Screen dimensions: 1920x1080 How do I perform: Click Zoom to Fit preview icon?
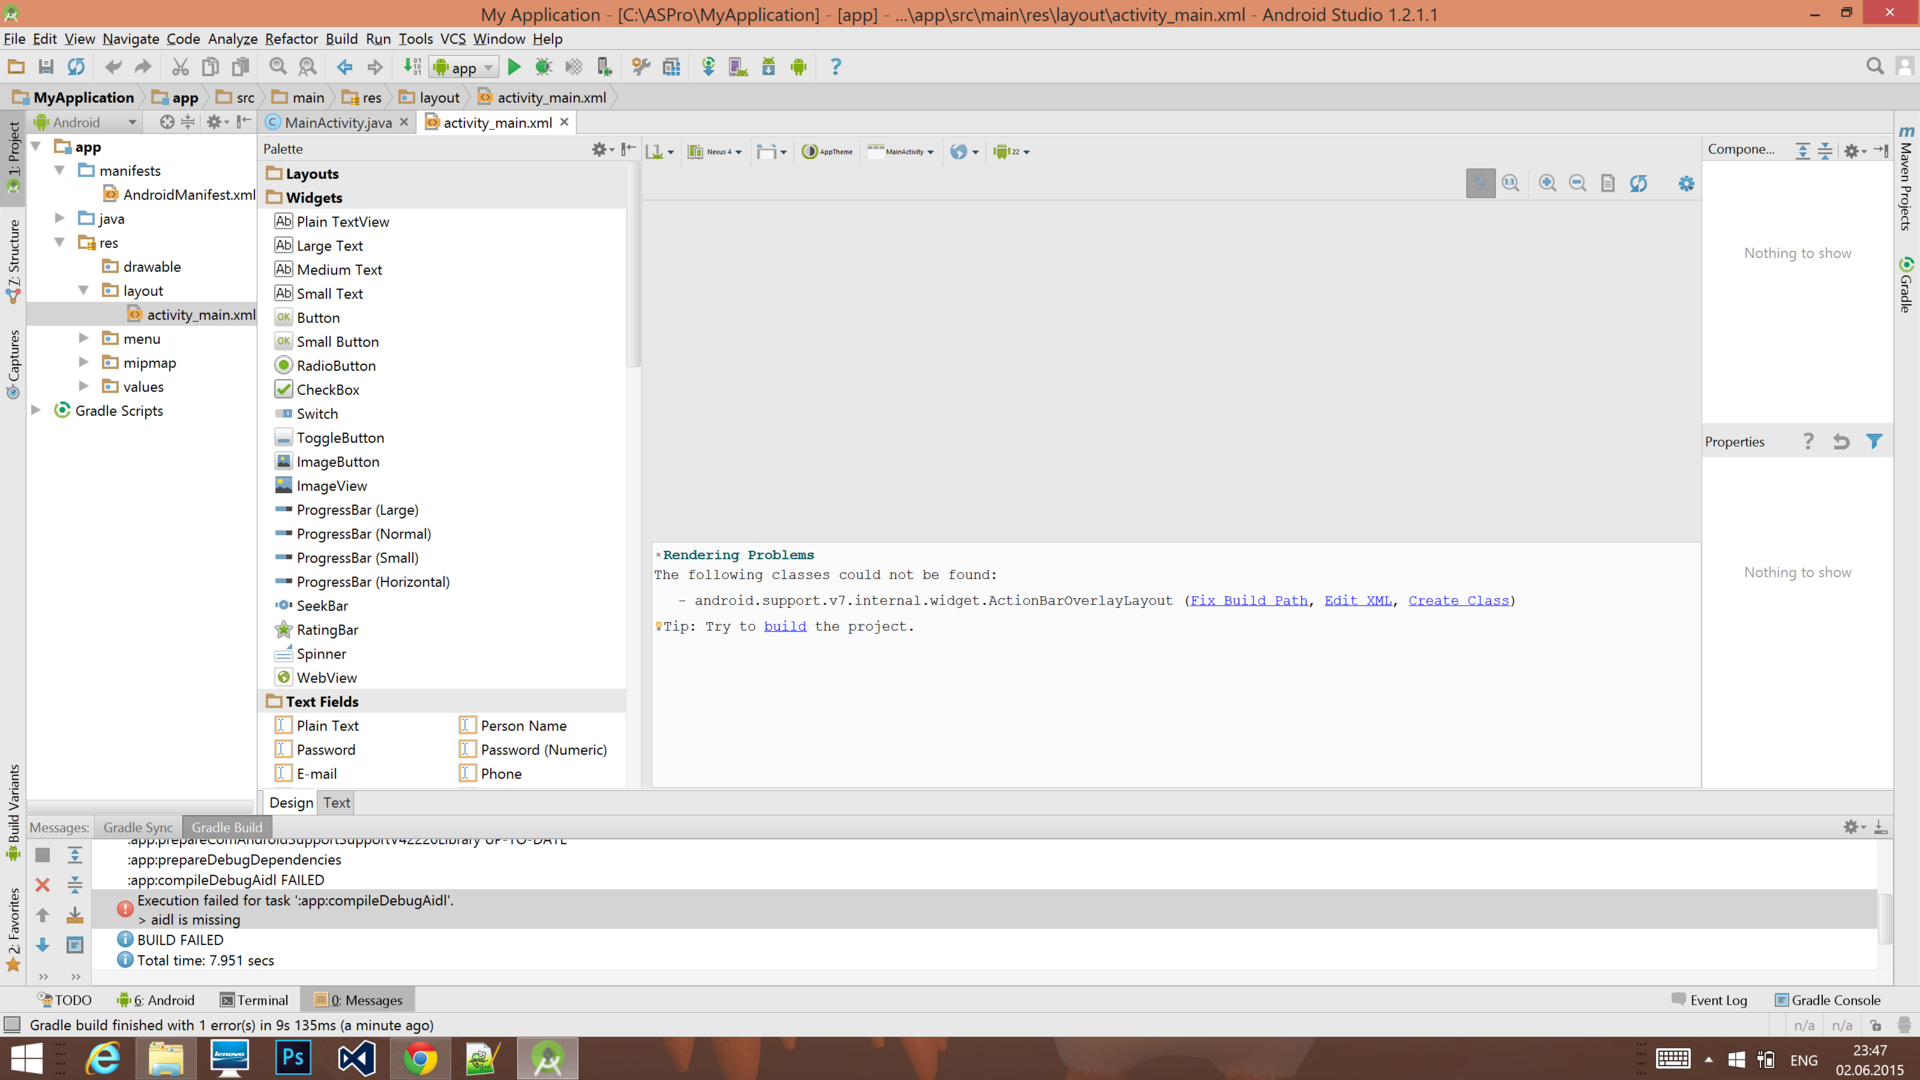pyautogui.click(x=1480, y=183)
